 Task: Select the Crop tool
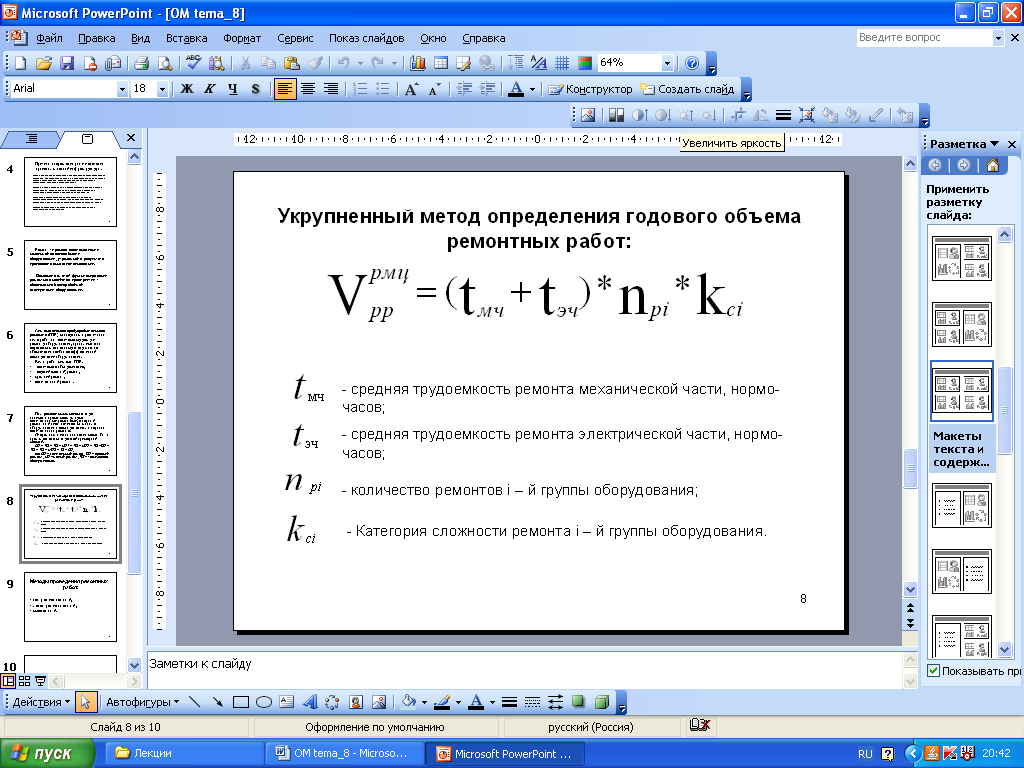tap(738, 116)
